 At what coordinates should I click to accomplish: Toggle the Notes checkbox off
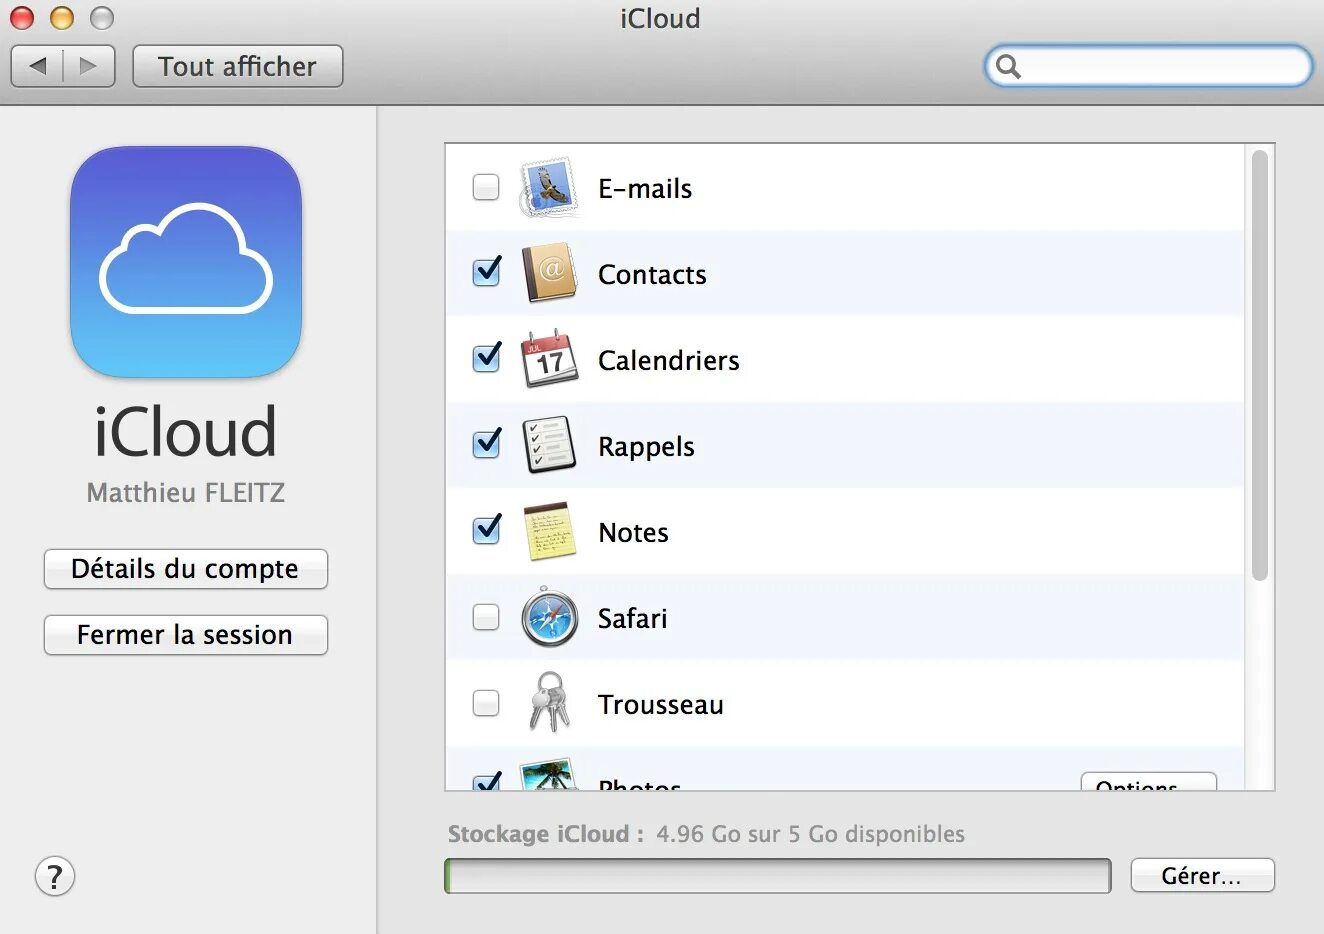click(486, 530)
